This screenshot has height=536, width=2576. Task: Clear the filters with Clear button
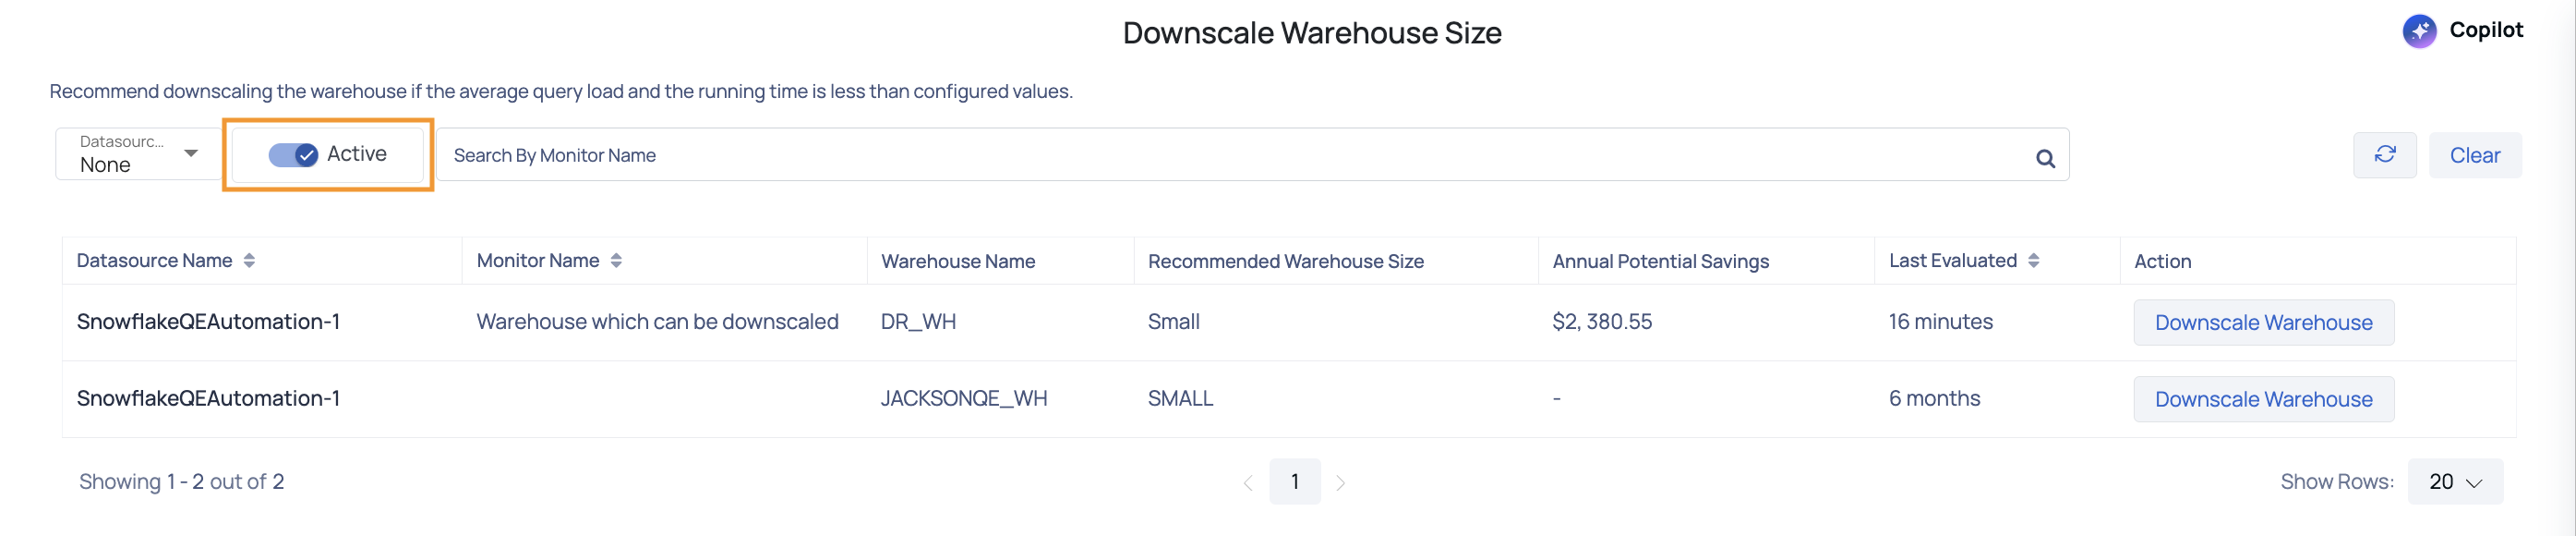coord(2474,155)
